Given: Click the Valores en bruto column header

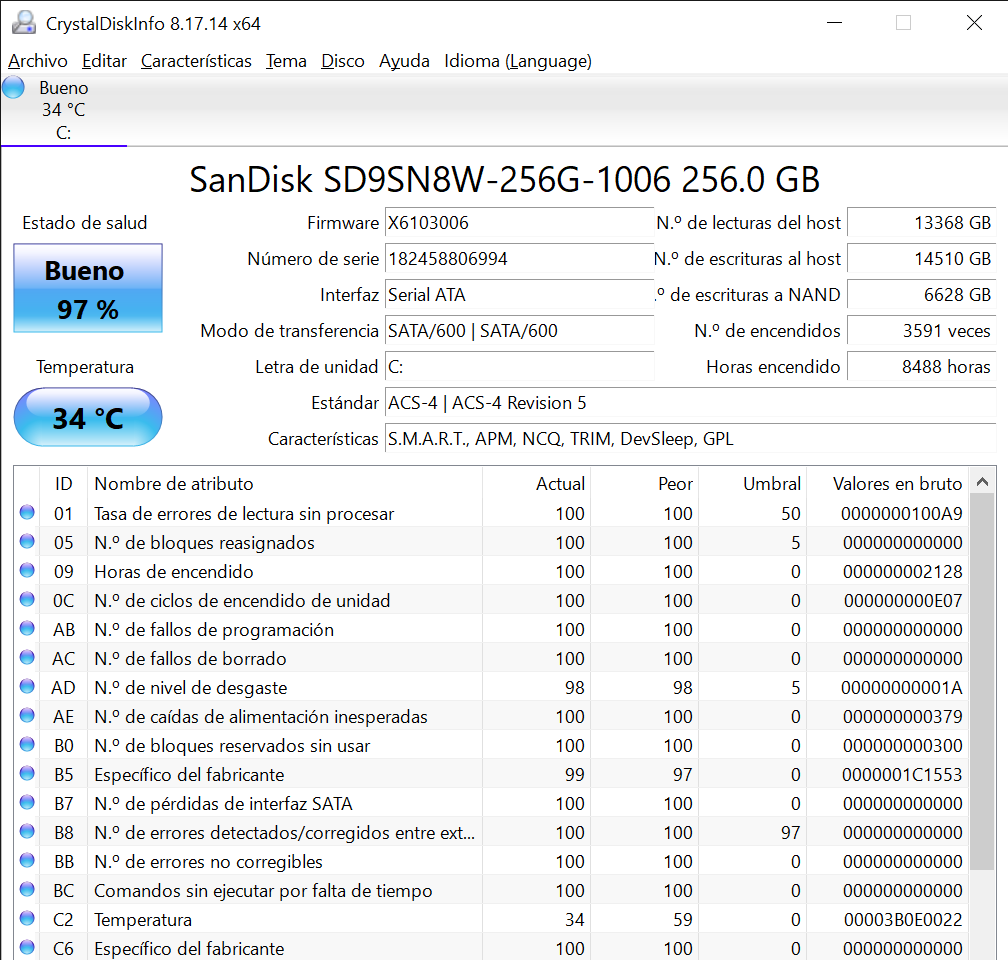Looking at the screenshot, I should (888, 484).
